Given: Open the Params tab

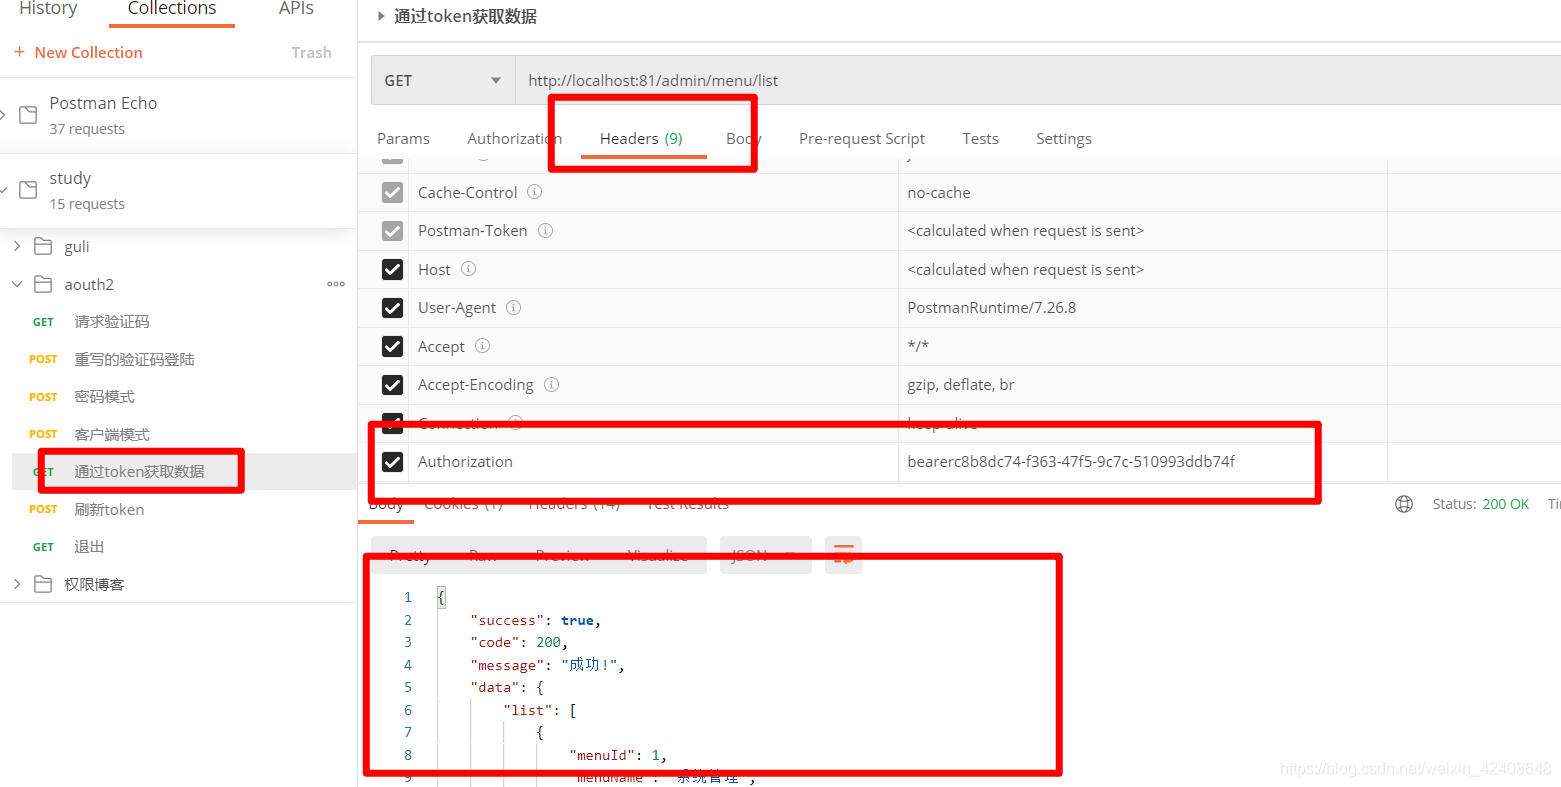Looking at the screenshot, I should pyautogui.click(x=403, y=138).
